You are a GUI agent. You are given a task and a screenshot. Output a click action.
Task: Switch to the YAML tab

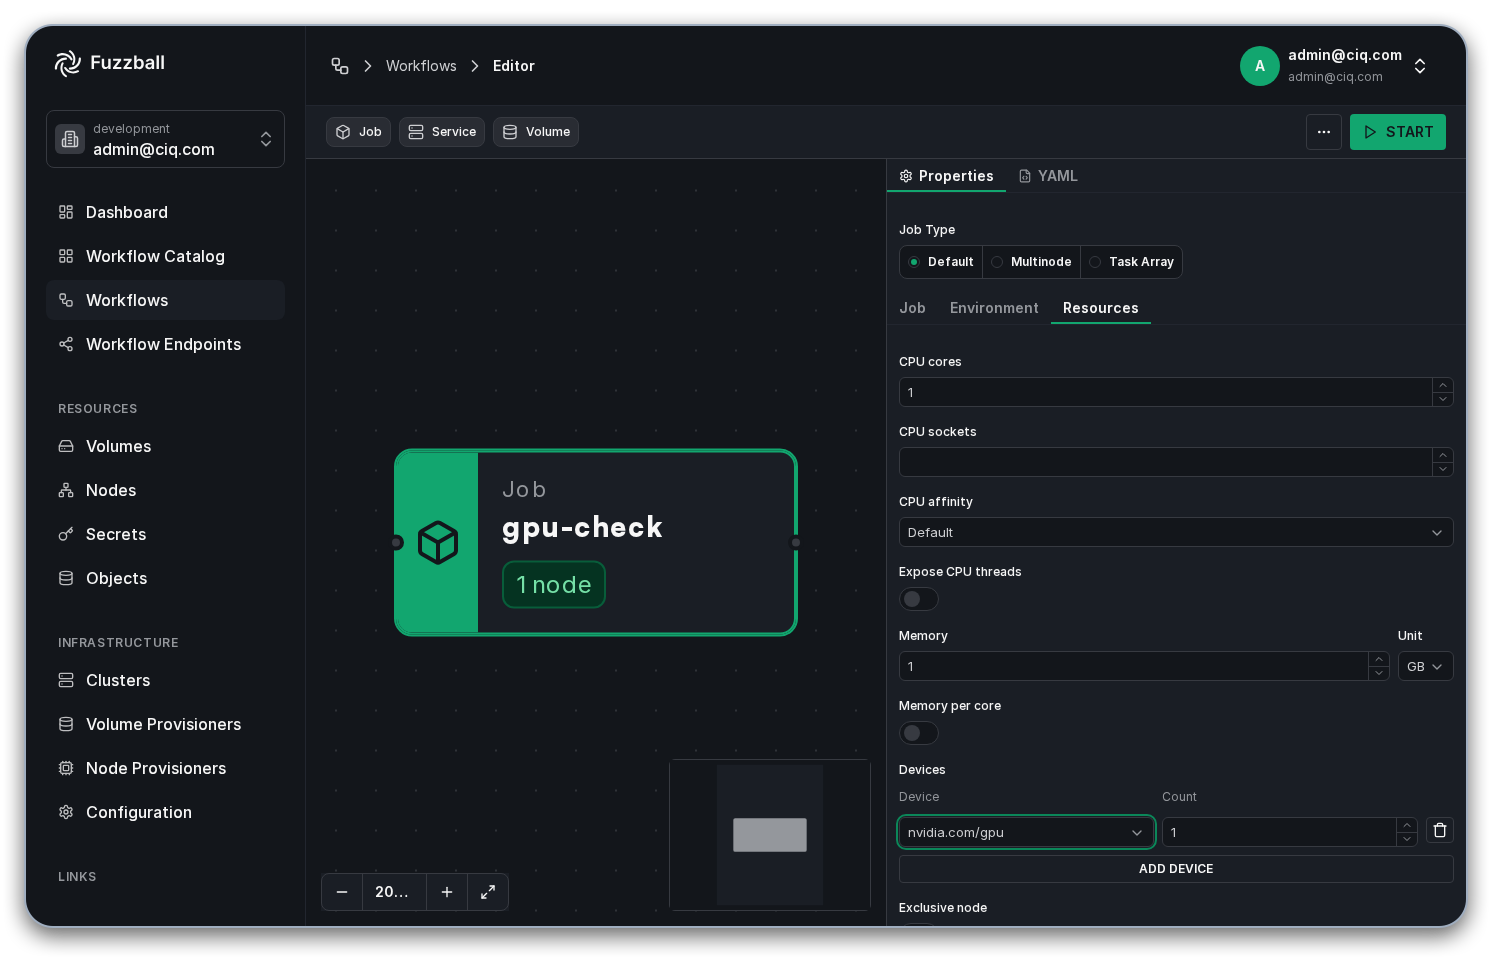(1048, 176)
